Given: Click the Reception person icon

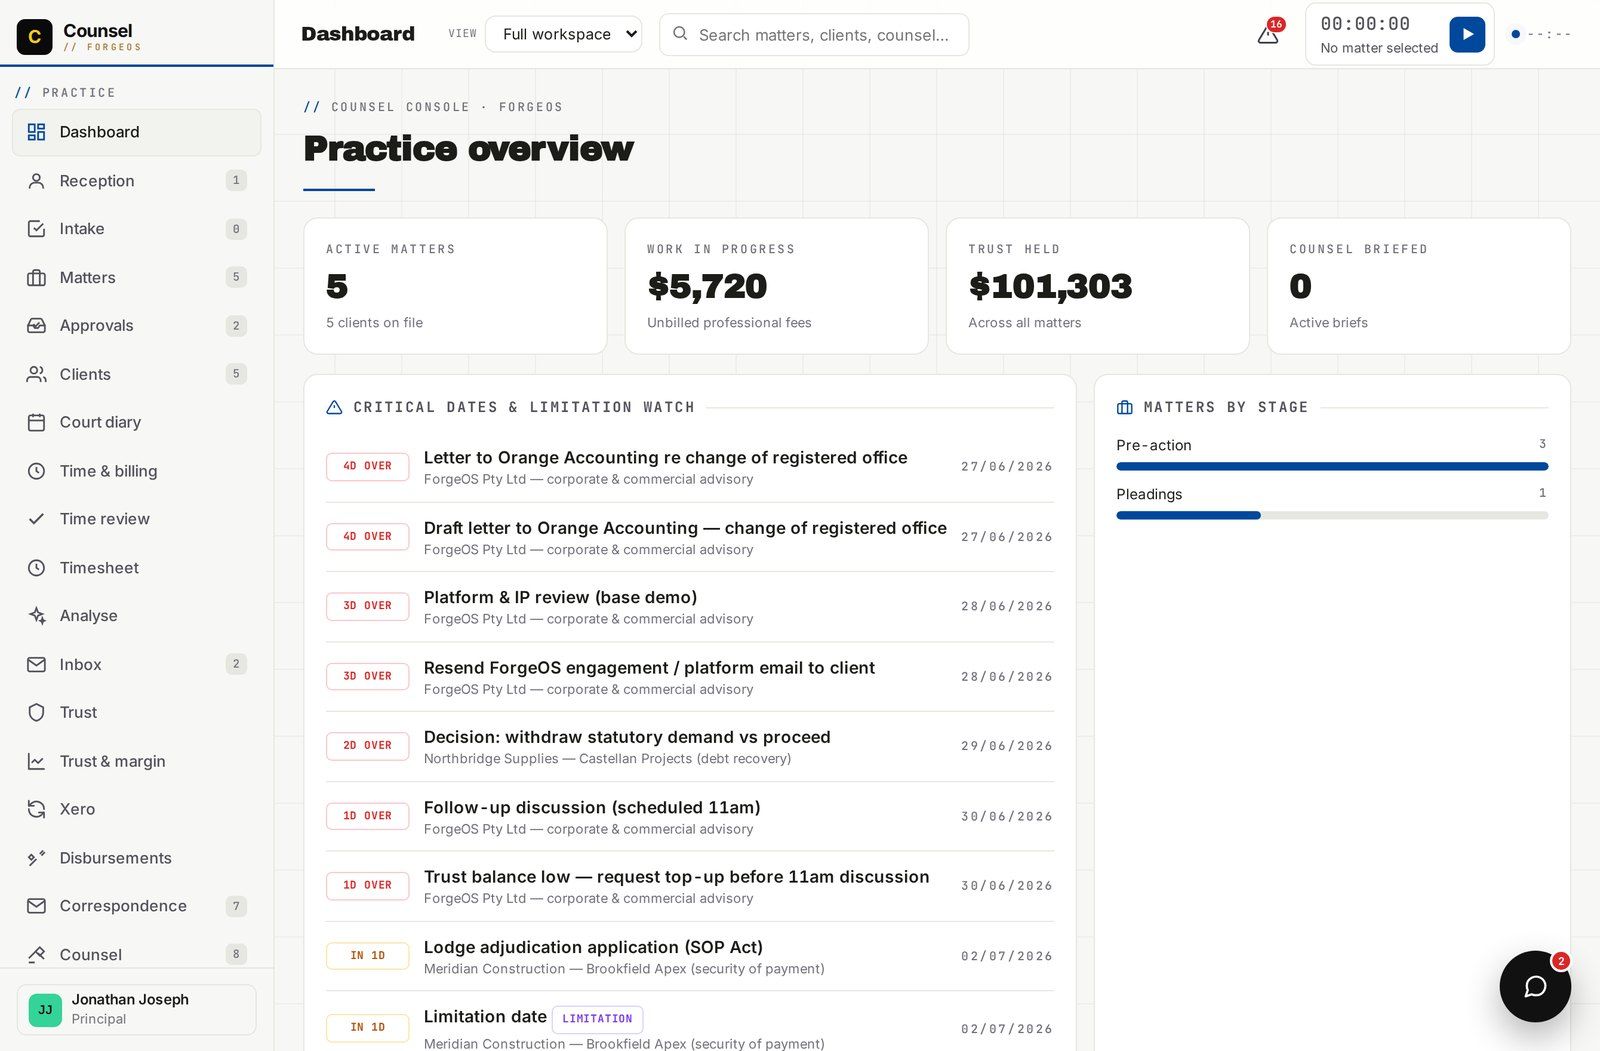Looking at the screenshot, I should coord(36,181).
